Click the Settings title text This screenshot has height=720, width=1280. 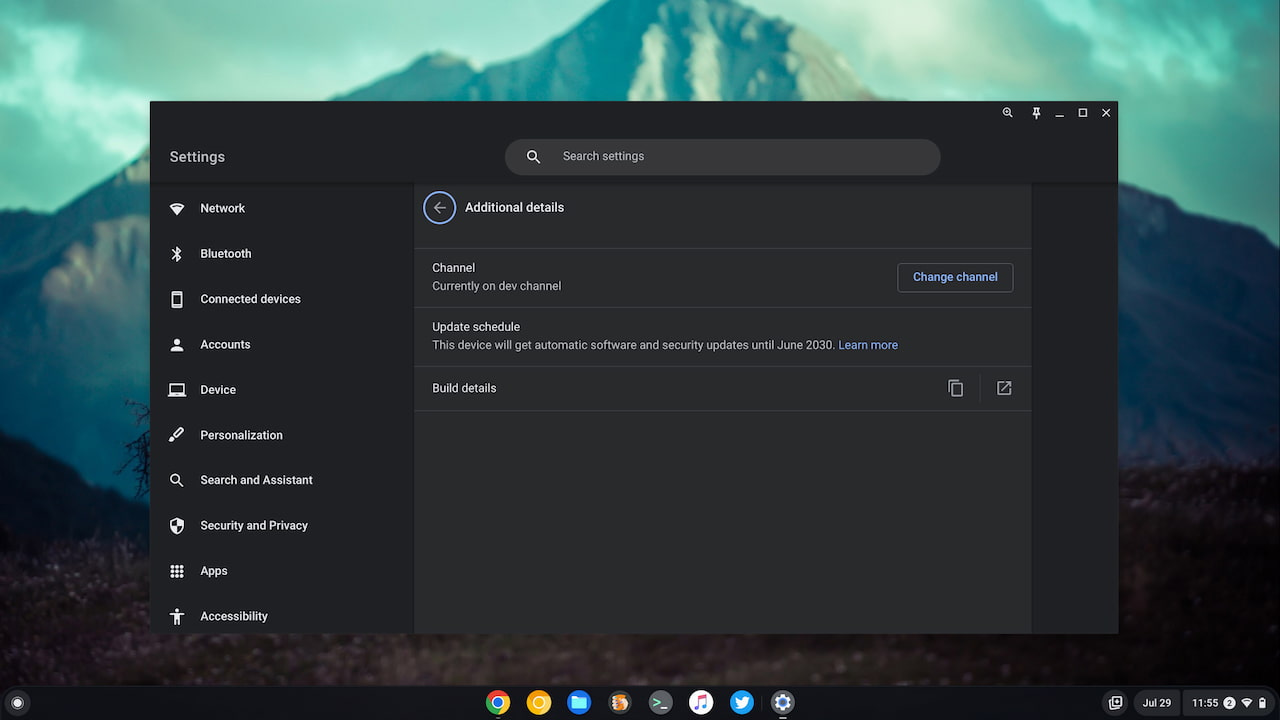[197, 157]
